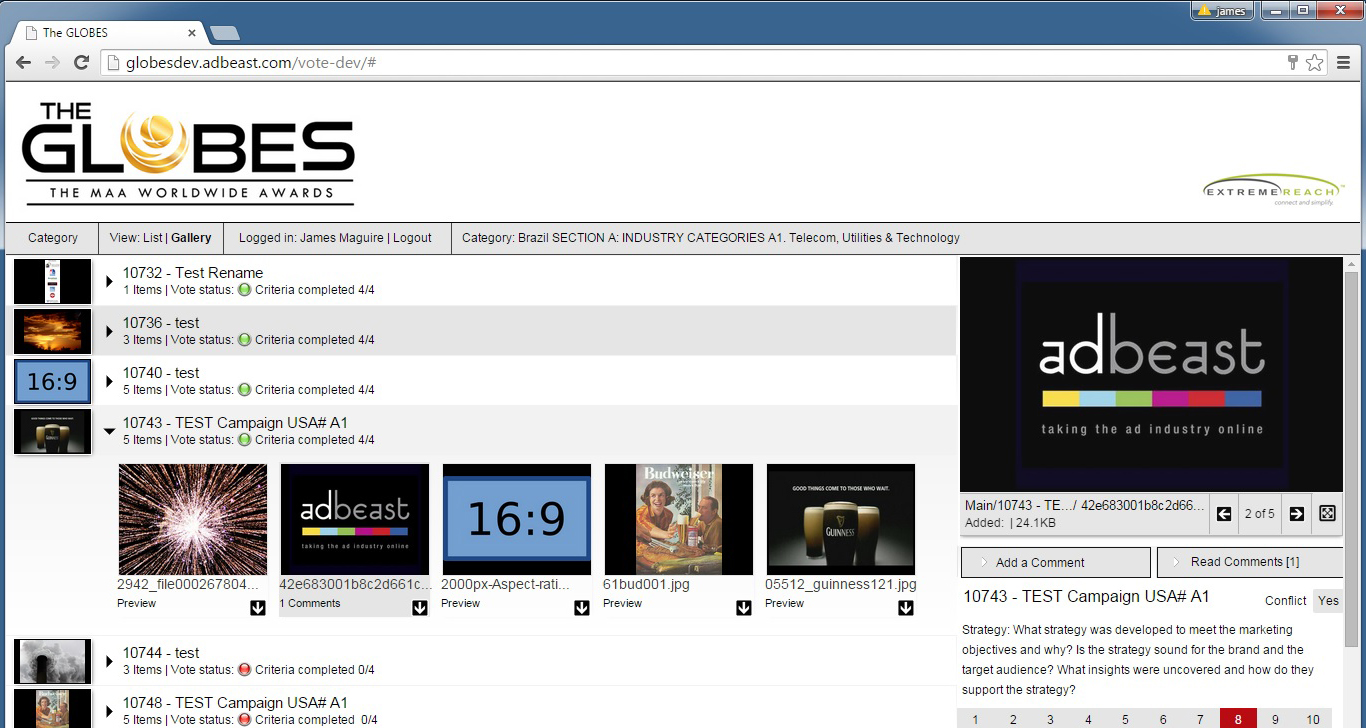Screen dimensions: 1366x728
Task: Download 05512_guinness121.jpg with its arrow icon
Action: [x=906, y=607]
